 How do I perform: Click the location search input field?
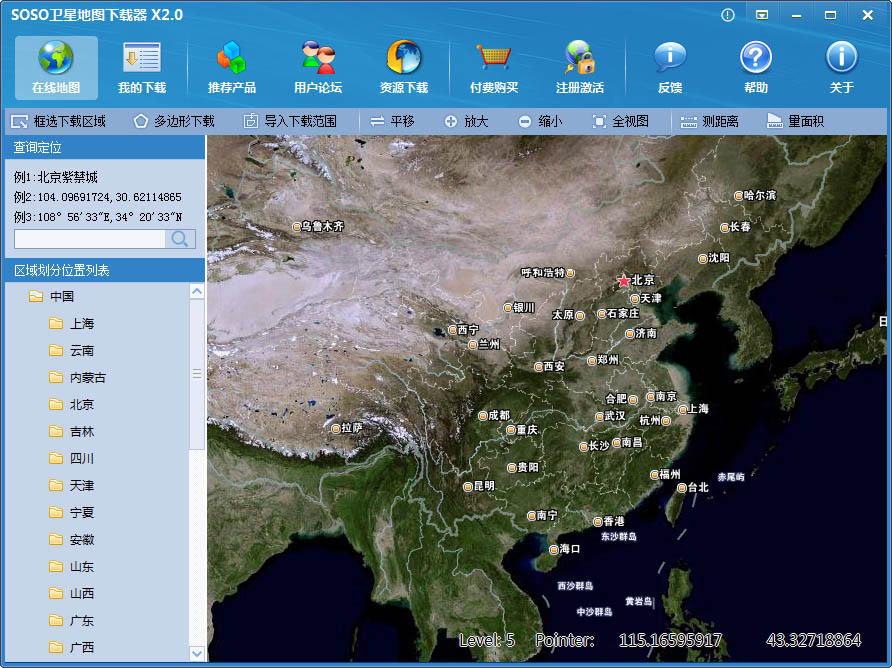click(90, 239)
